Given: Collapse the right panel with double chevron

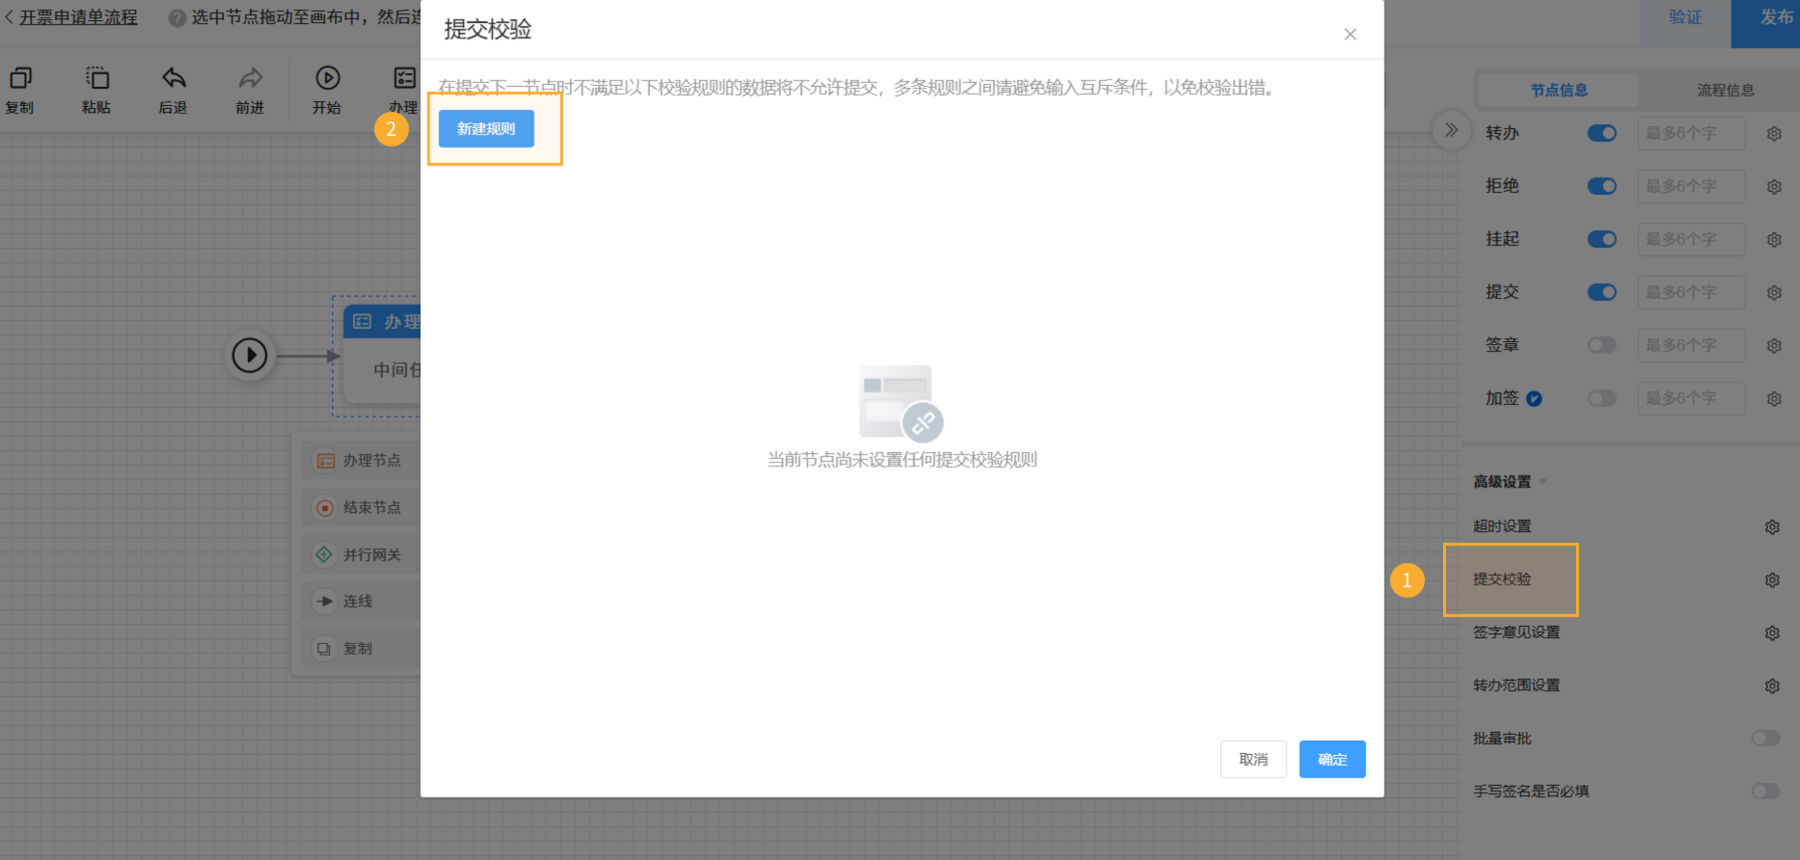Looking at the screenshot, I should click(x=1451, y=130).
